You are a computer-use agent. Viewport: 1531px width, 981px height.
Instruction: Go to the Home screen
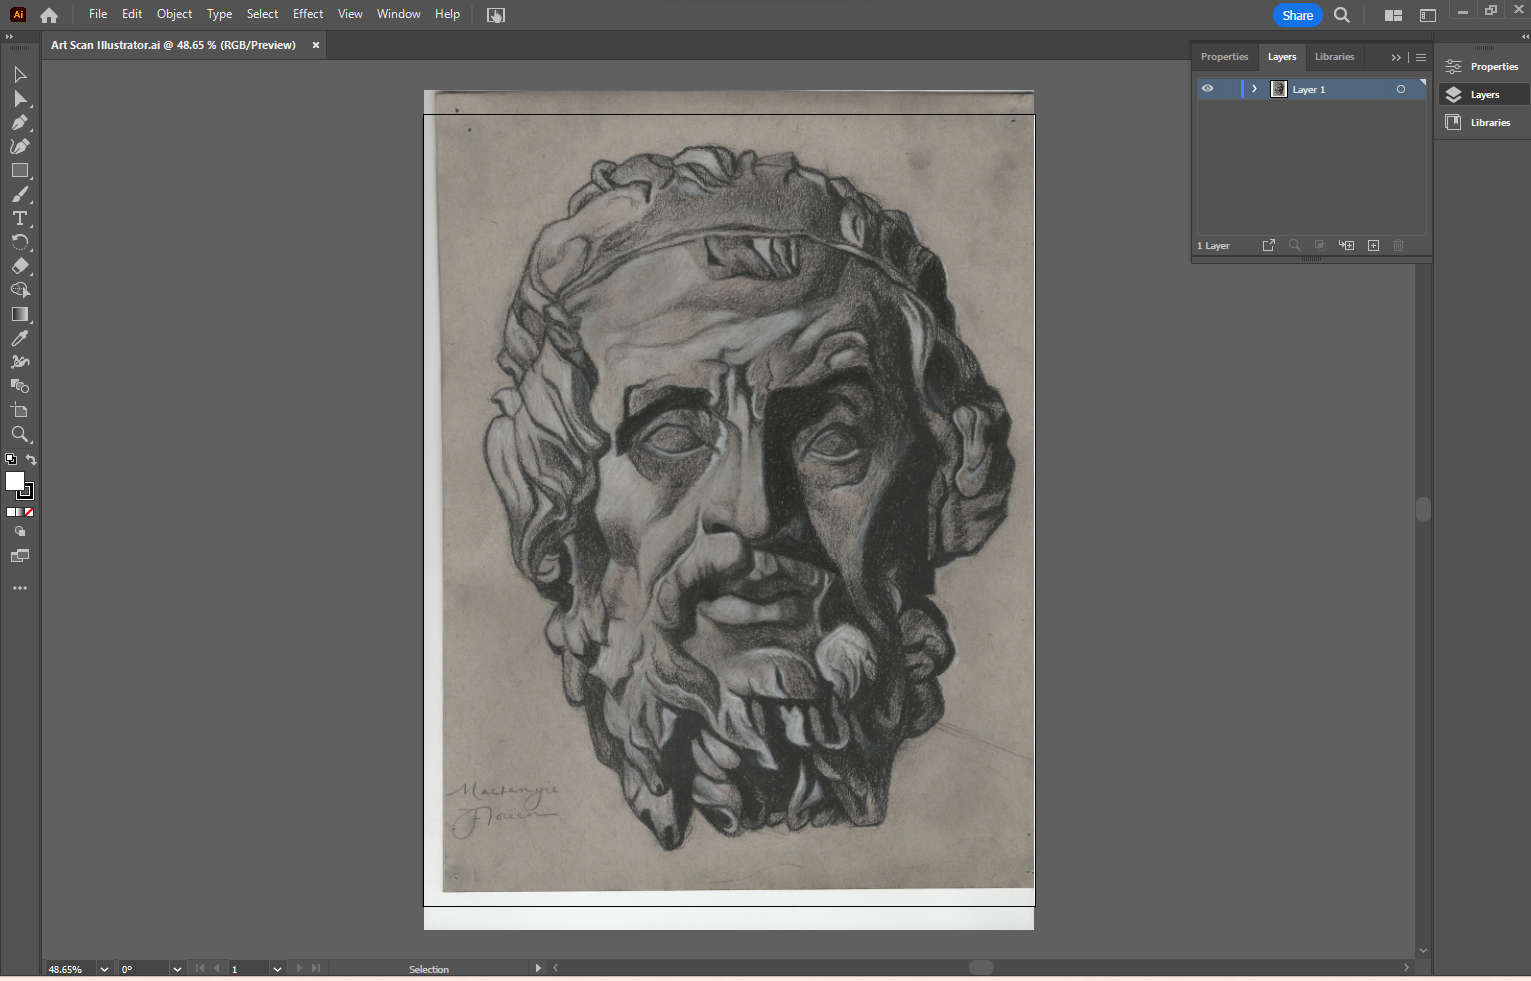coord(49,15)
